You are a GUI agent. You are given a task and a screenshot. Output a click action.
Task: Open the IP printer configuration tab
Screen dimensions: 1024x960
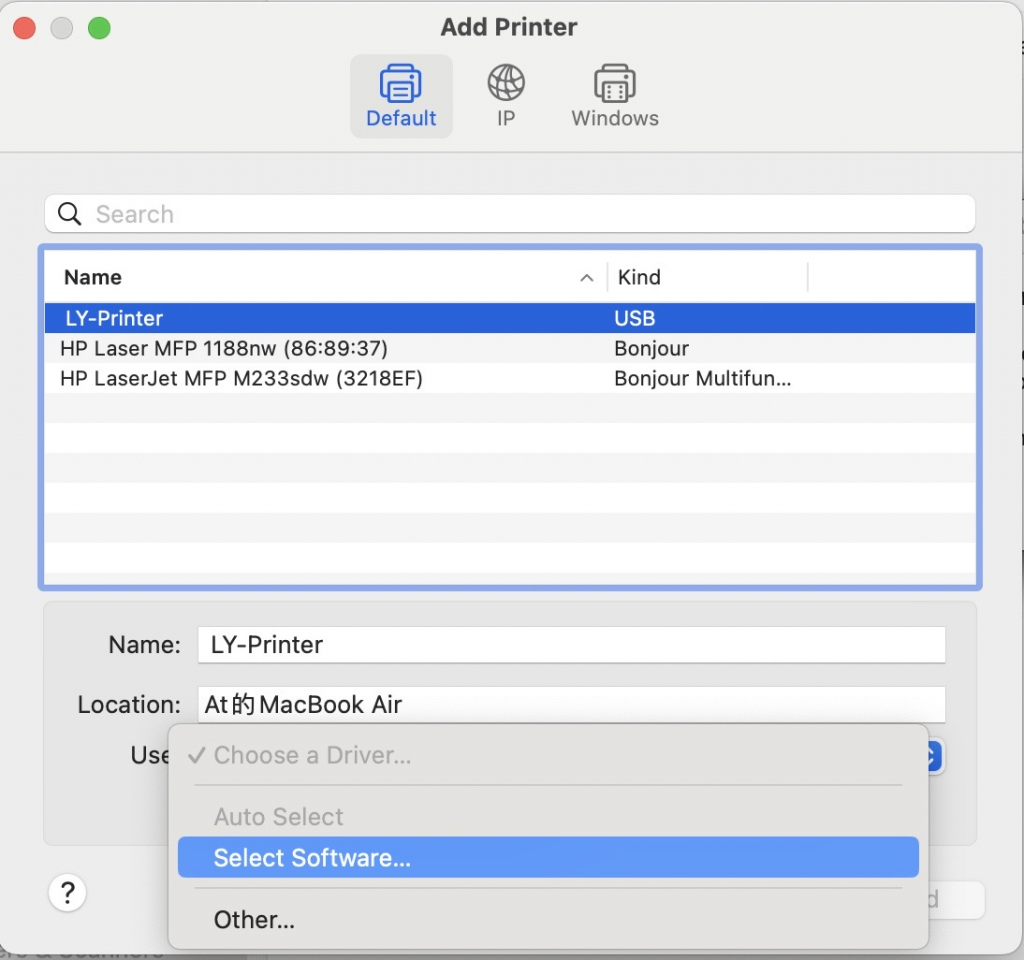click(505, 95)
